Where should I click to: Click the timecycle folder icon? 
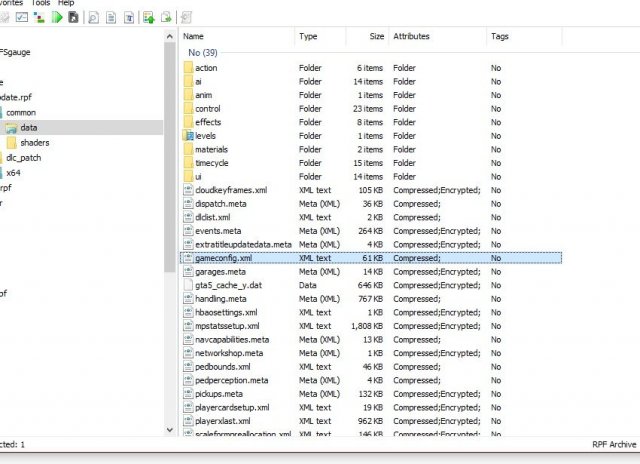(x=188, y=163)
